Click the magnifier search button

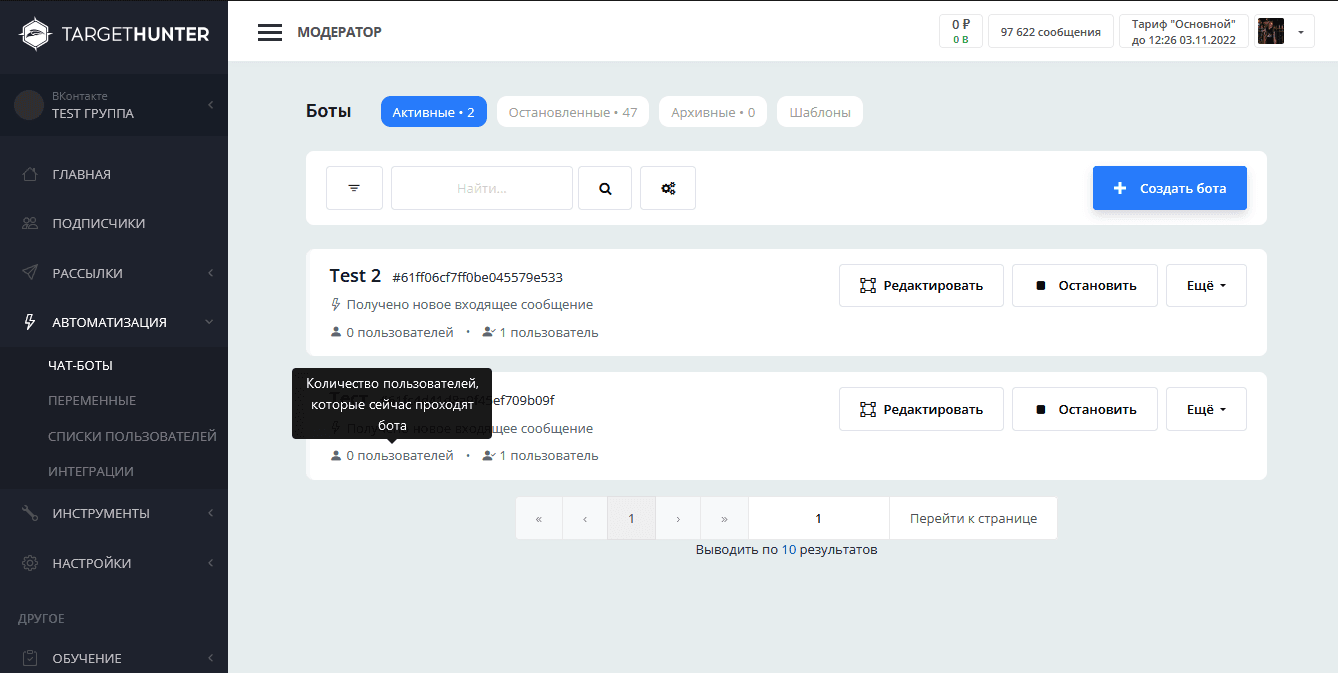click(x=605, y=188)
